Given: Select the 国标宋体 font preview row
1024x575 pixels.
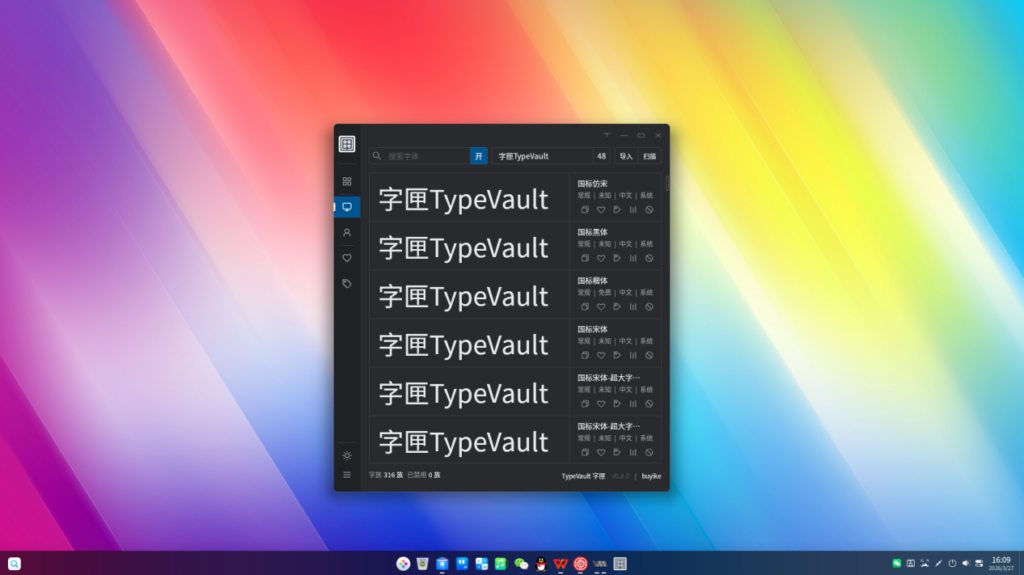Looking at the screenshot, I should click(x=469, y=344).
